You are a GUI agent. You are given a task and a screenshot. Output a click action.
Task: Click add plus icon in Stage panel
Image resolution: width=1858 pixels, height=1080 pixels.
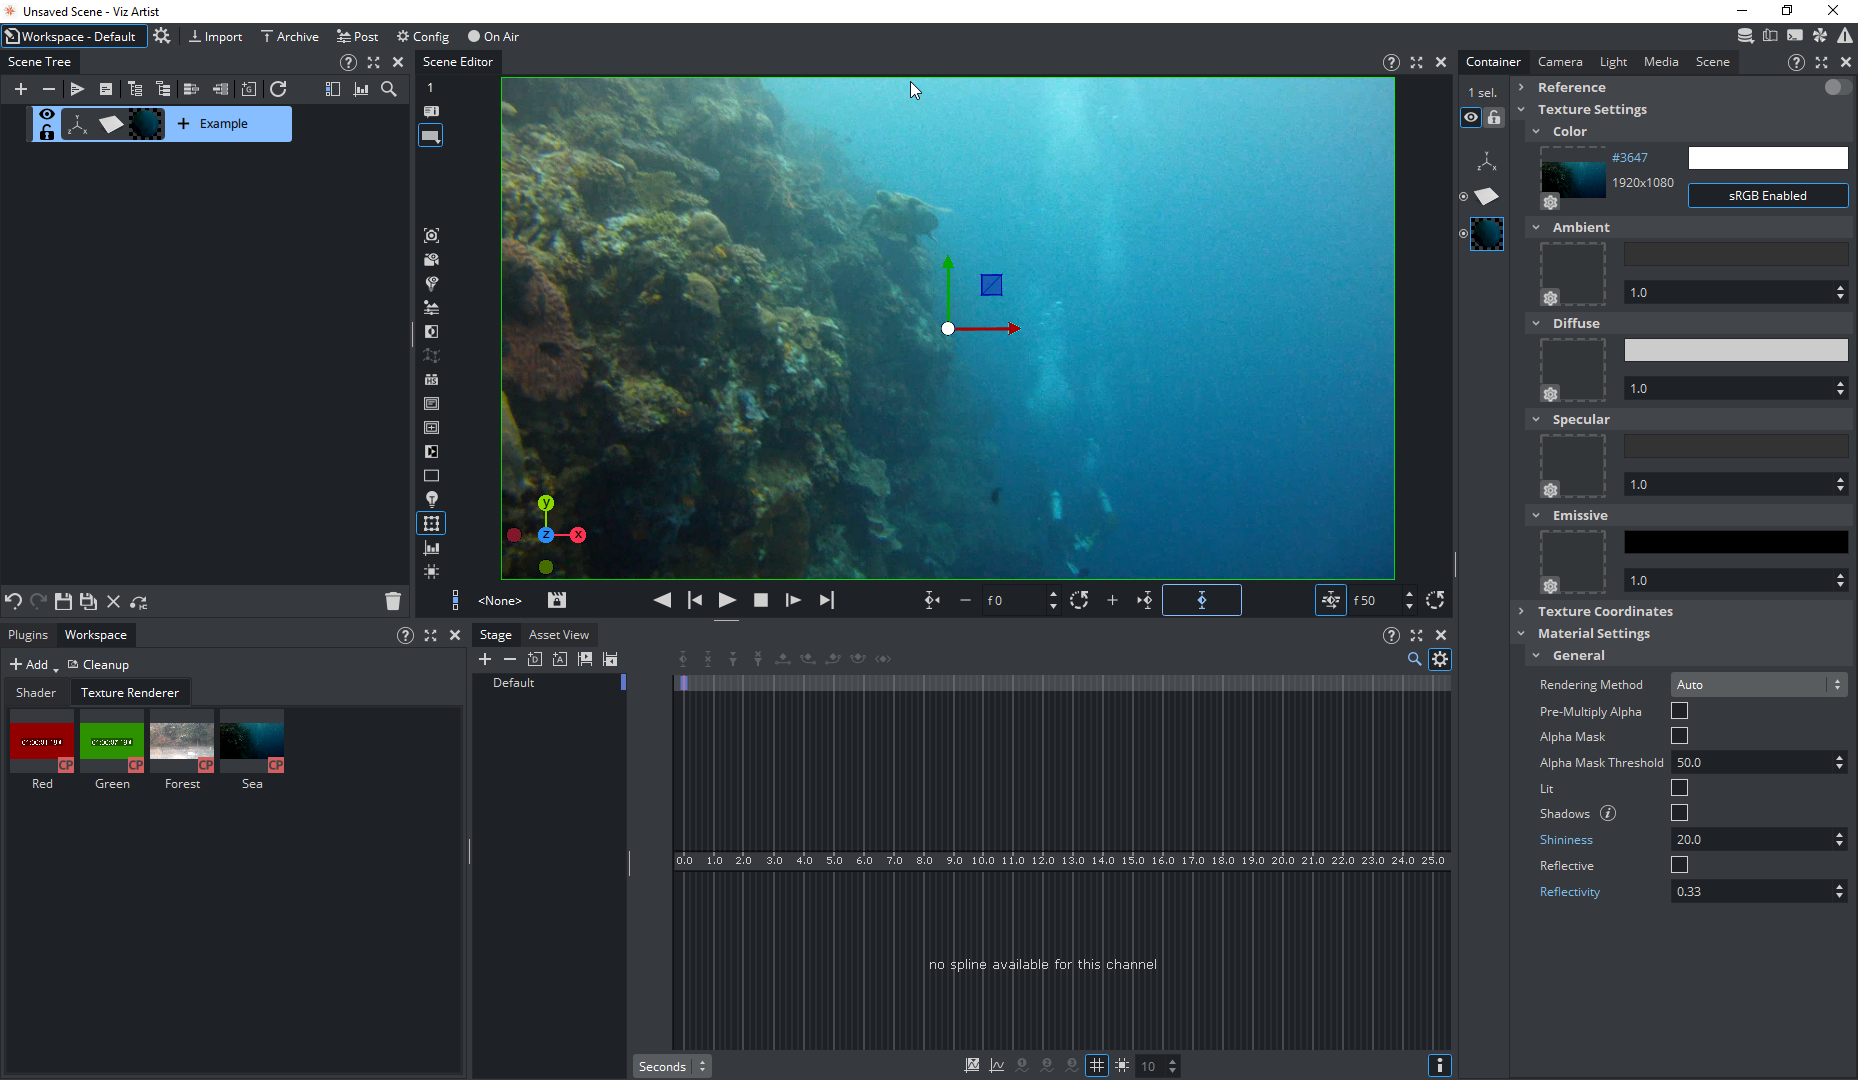click(x=485, y=659)
